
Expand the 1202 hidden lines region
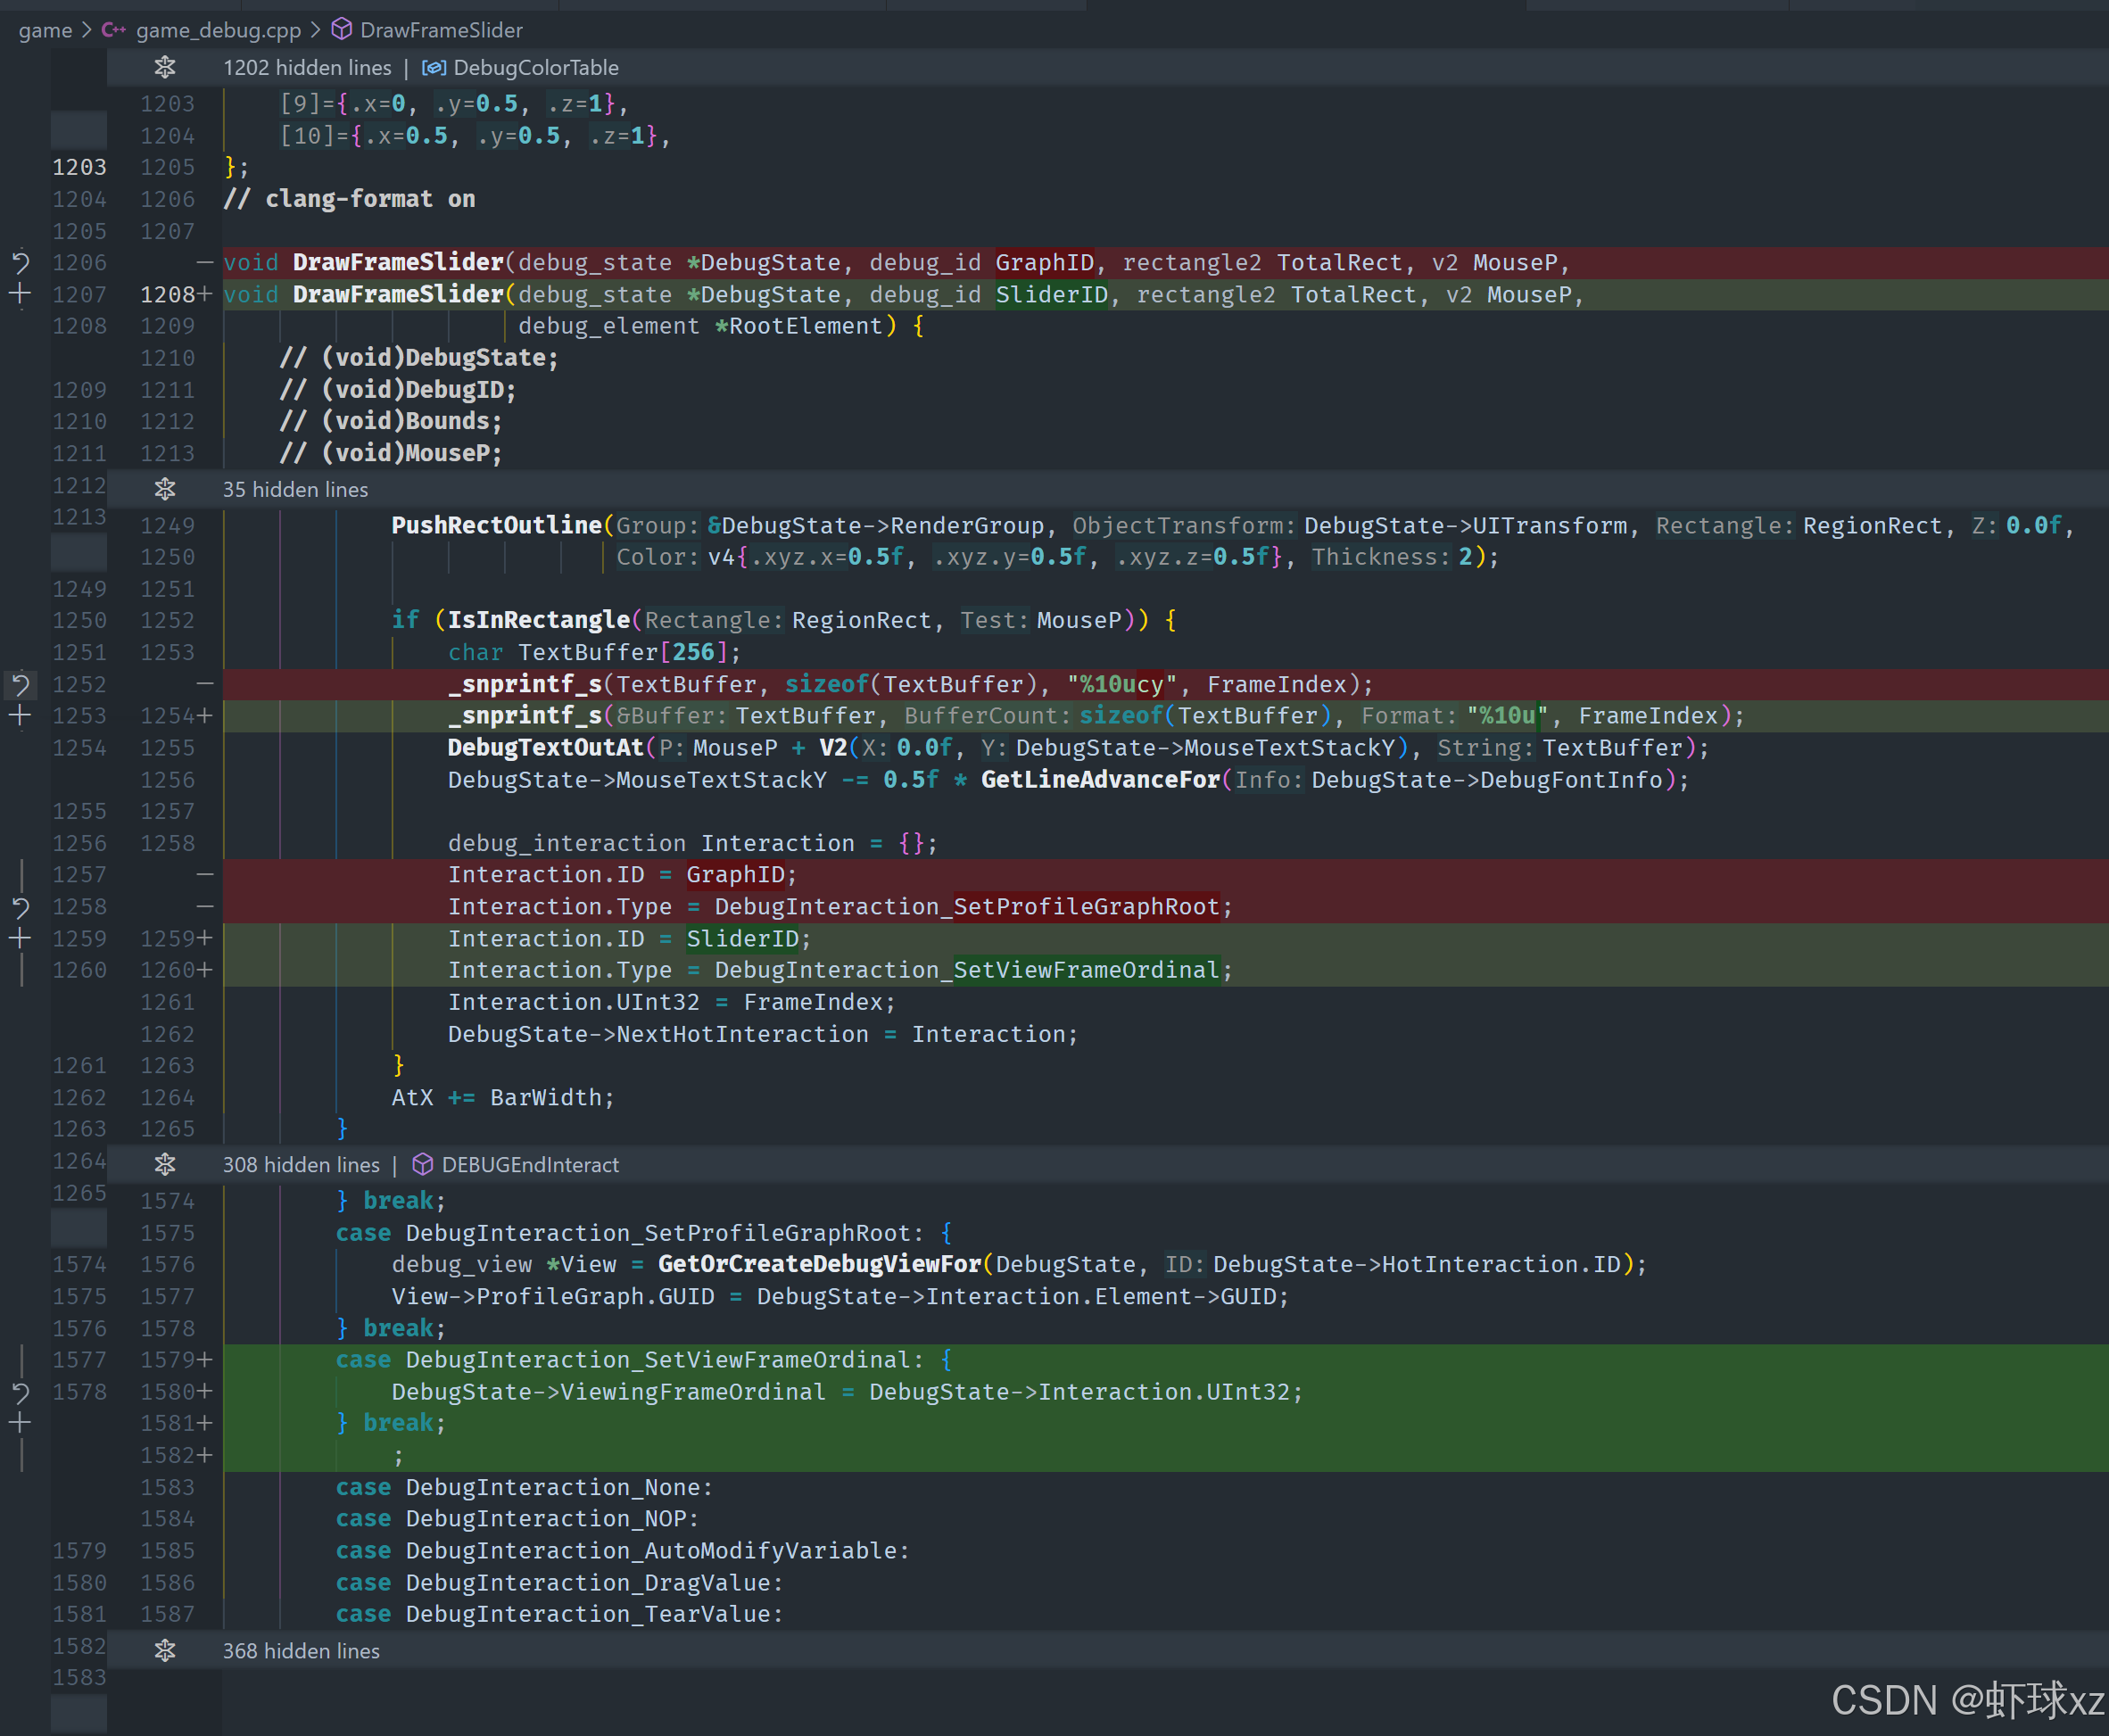[x=165, y=68]
